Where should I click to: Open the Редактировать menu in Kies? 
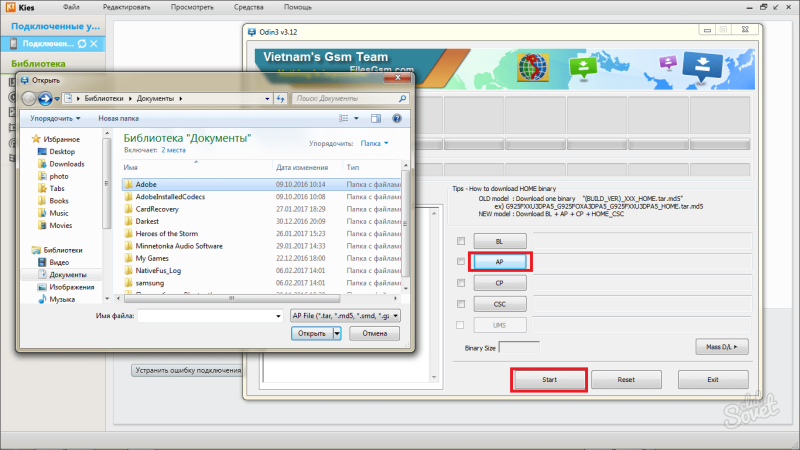tap(127, 7)
